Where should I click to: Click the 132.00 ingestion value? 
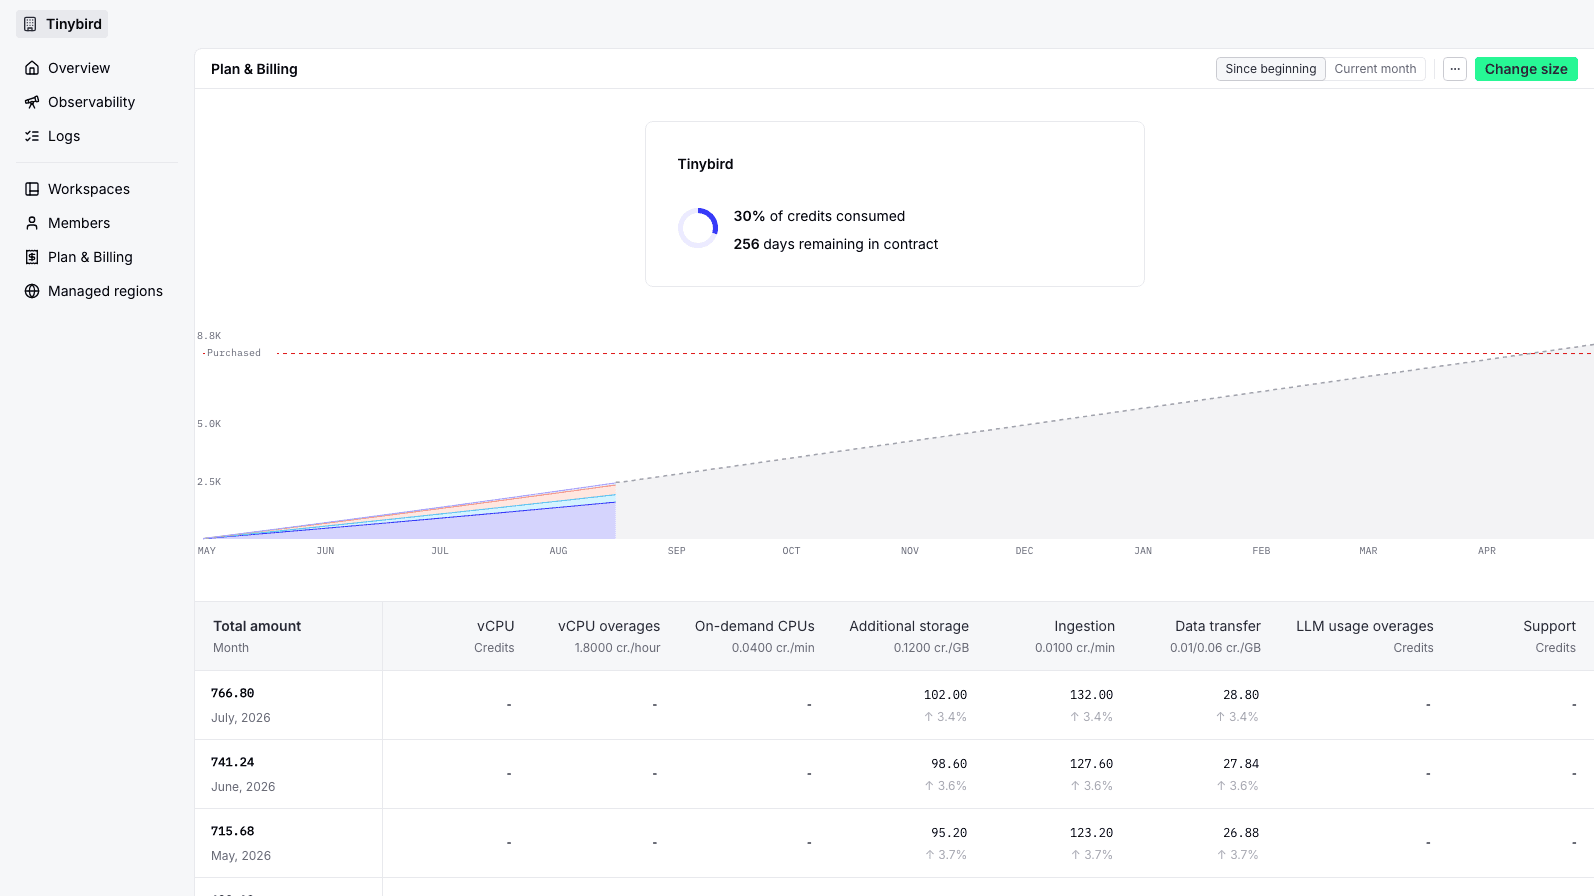coord(1091,695)
